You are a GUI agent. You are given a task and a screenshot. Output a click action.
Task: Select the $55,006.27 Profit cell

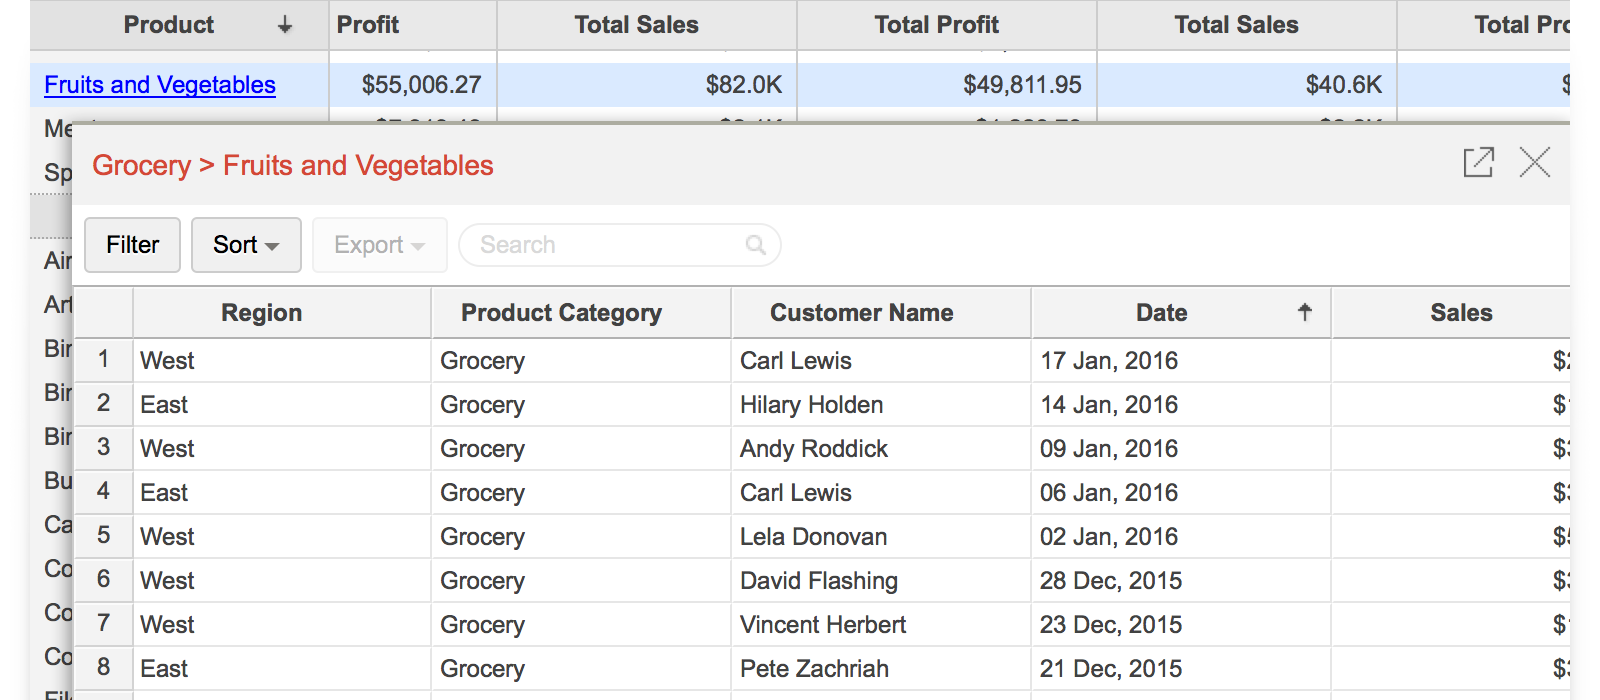(421, 85)
